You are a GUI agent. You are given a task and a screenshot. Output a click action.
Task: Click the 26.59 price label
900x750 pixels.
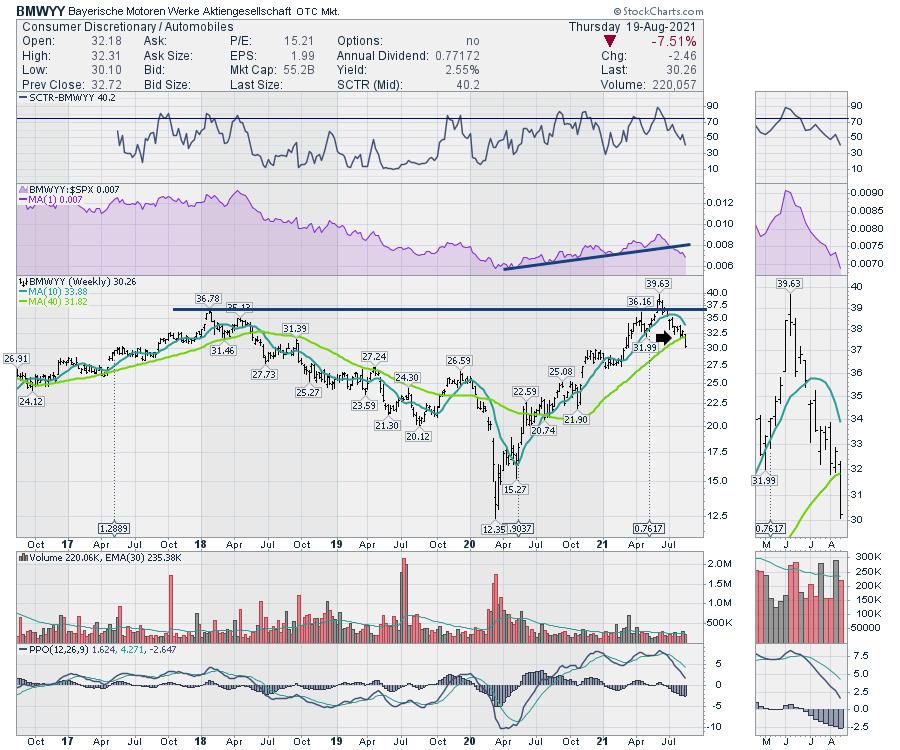click(459, 360)
